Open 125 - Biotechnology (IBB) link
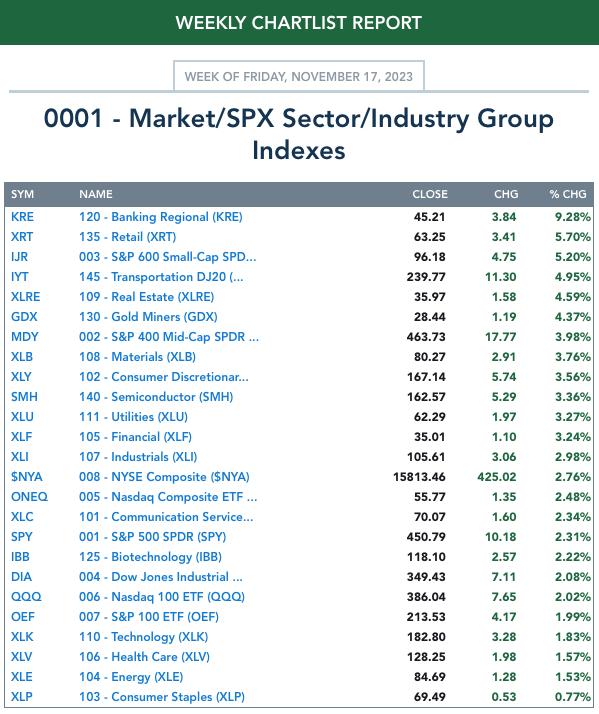Viewport: 599px width, 714px height. pos(150,557)
